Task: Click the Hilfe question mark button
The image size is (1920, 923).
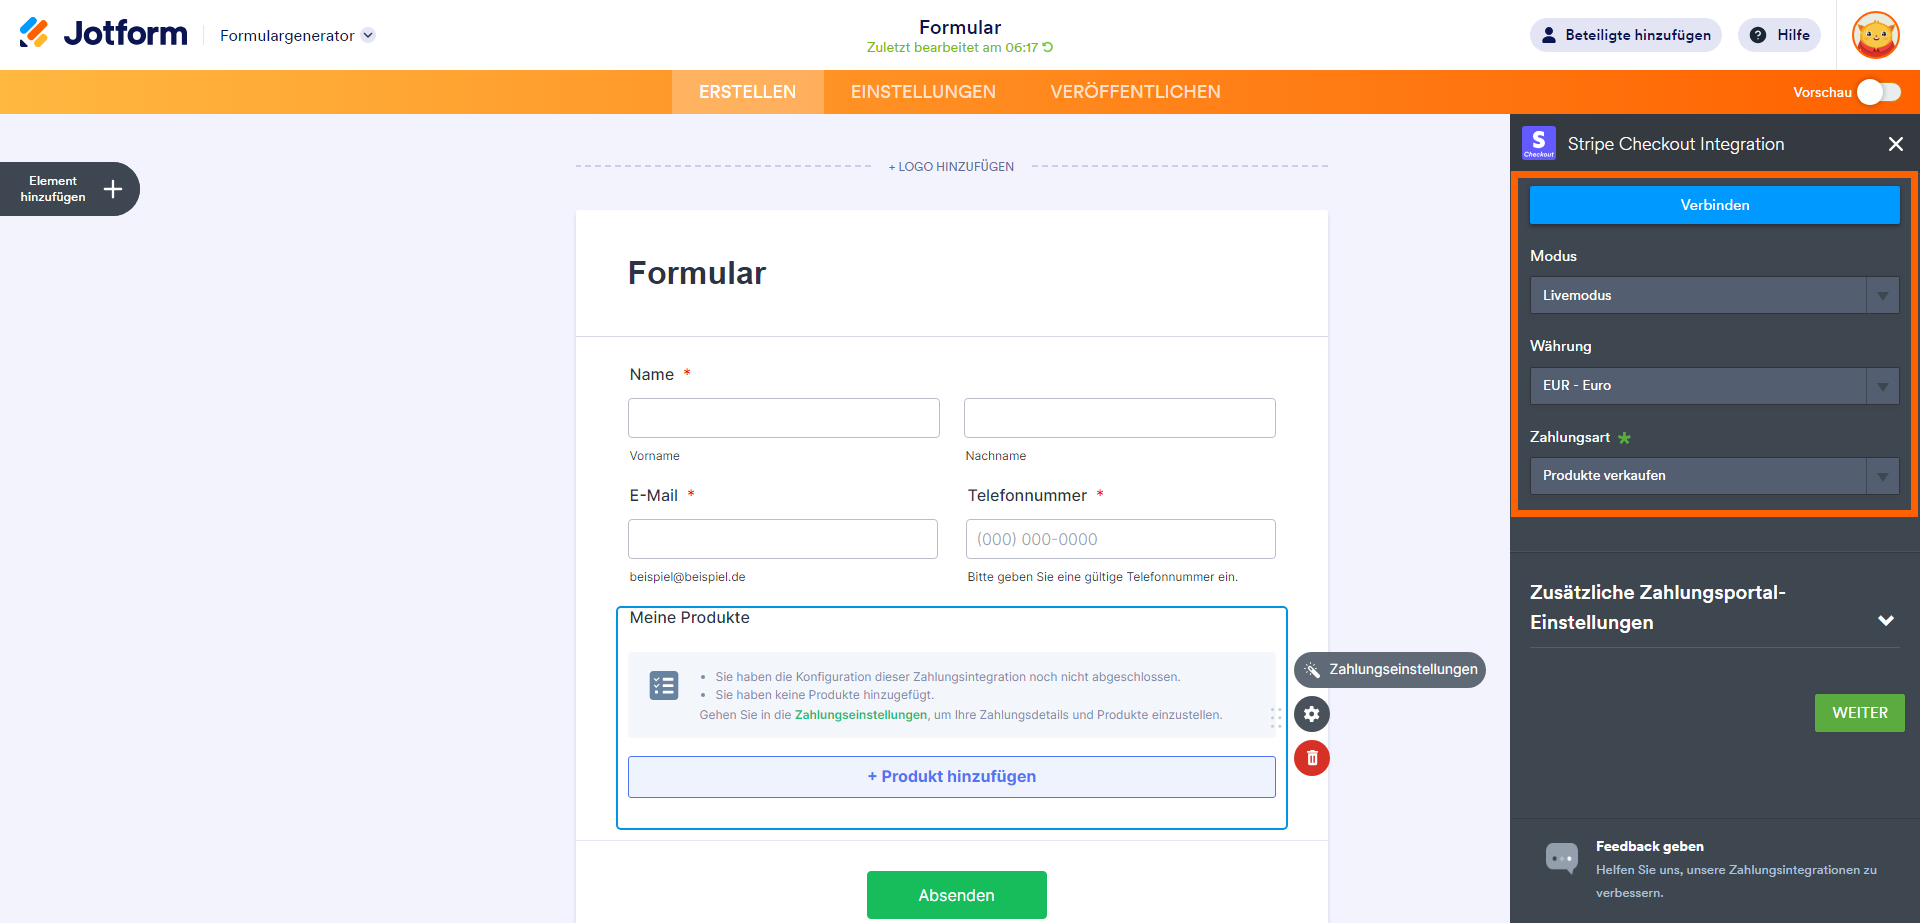Action: [x=1779, y=35]
